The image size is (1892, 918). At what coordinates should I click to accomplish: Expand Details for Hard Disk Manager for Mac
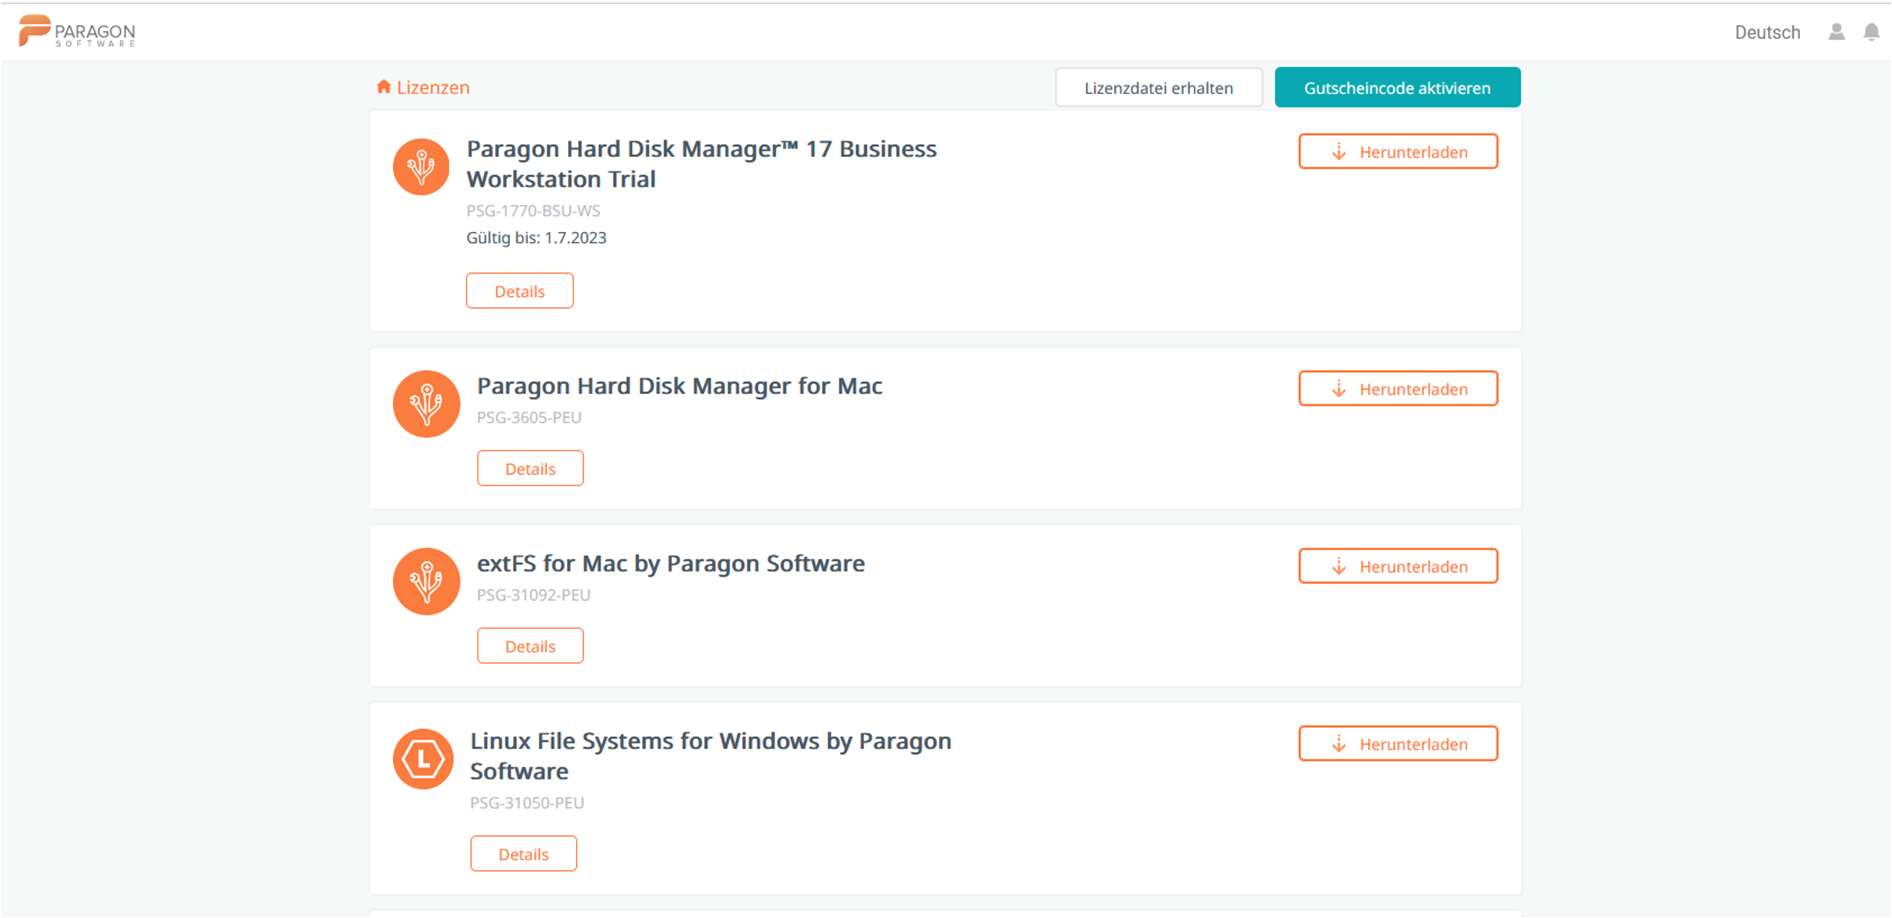(530, 469)
